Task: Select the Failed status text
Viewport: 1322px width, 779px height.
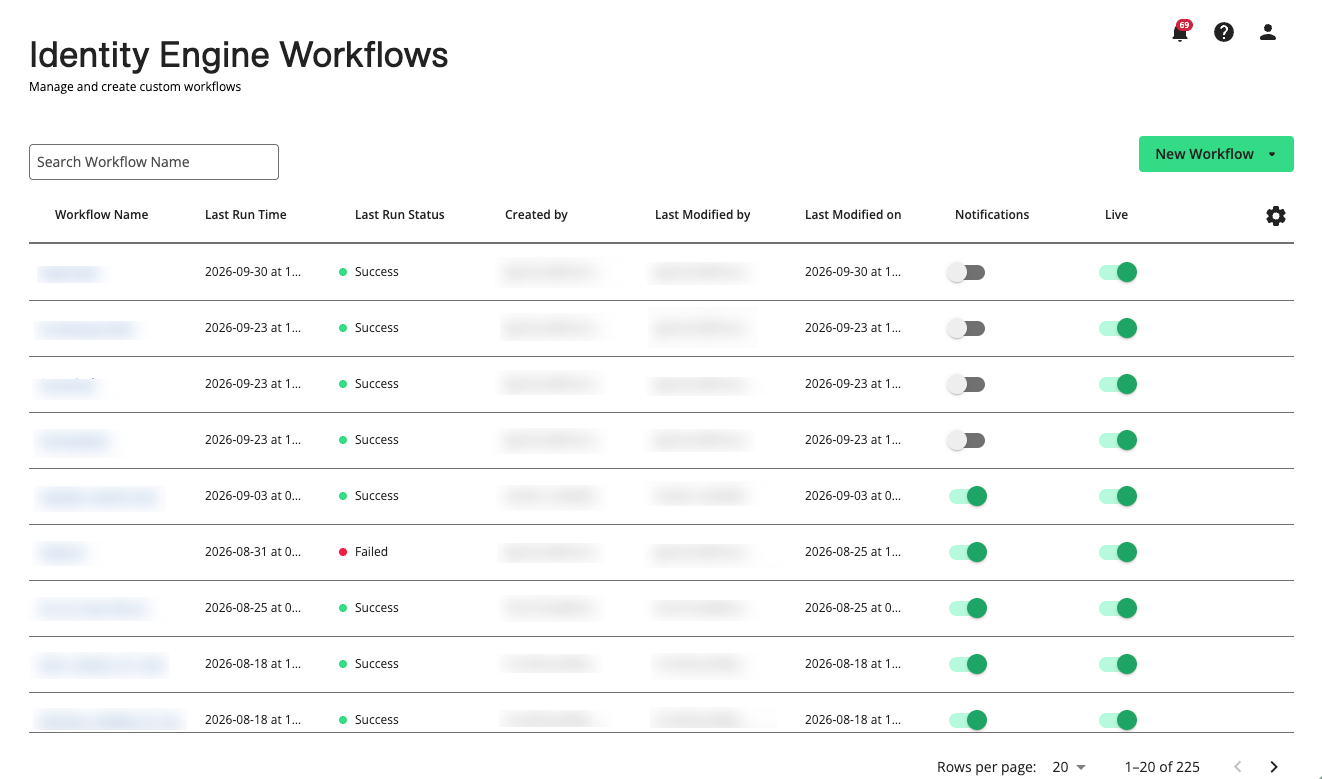Action: pos(371,552)
